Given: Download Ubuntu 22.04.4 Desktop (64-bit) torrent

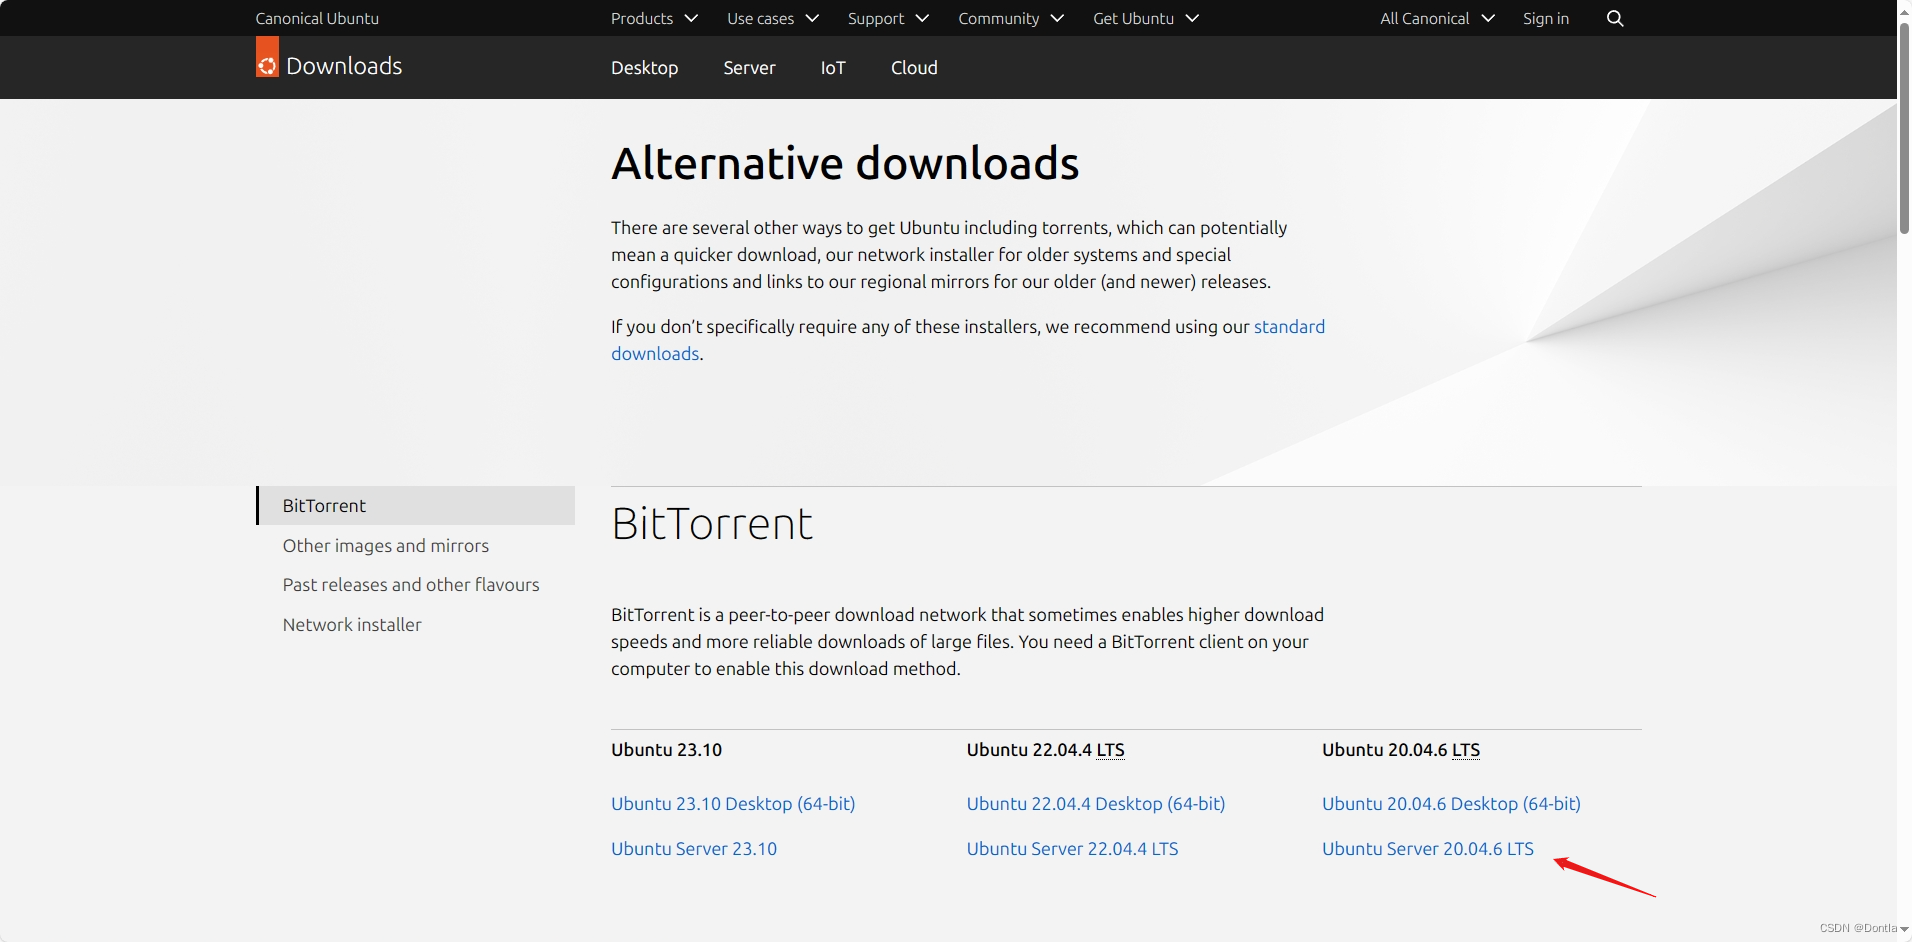Looking at the screenshot, I should [1096, 804].
